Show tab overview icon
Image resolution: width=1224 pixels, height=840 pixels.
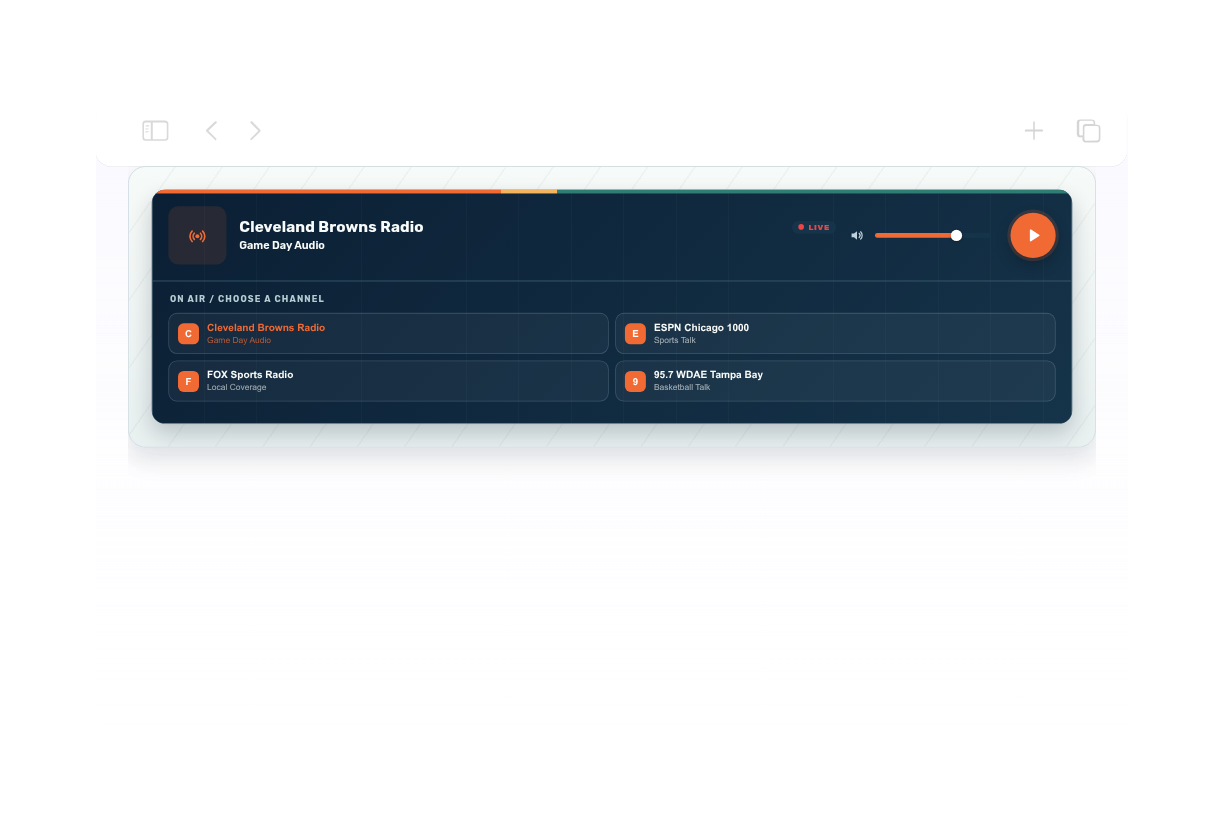(1088, 131)
